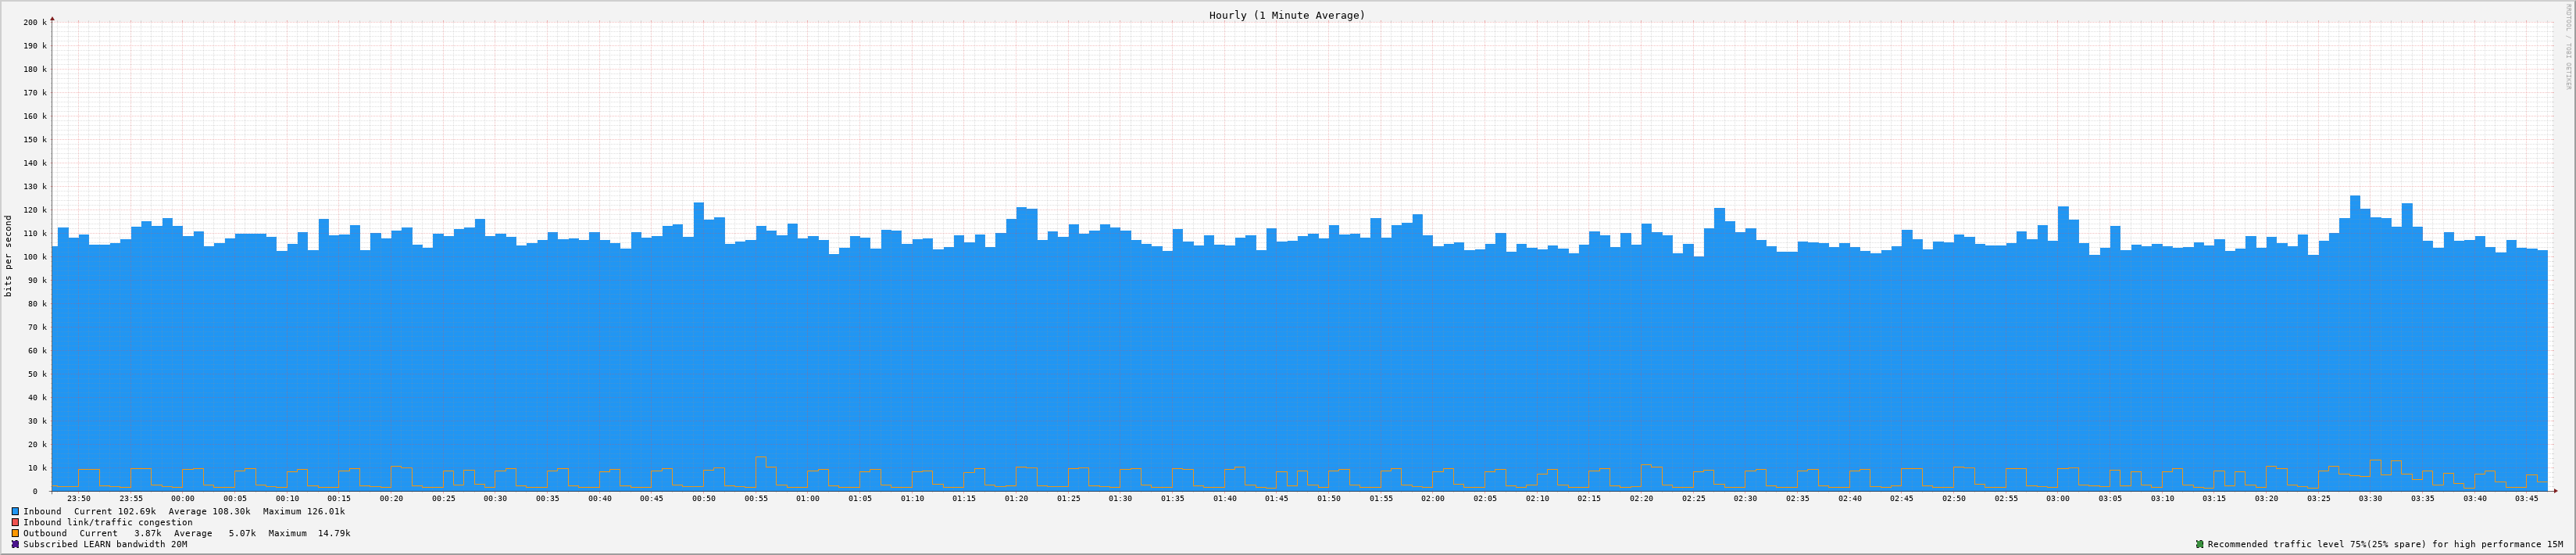Image resolution: width=2576 pixels, height=555 pixels.
Task: Click the blue Inbound legend swatch
Action: (x=15, y=511)
